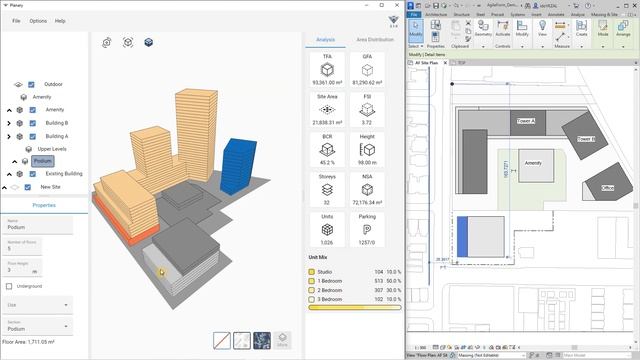Screen dimensions: 640x360
Task: Select the diagonal line render style thumbnail
Action: [x=222, y=340]
